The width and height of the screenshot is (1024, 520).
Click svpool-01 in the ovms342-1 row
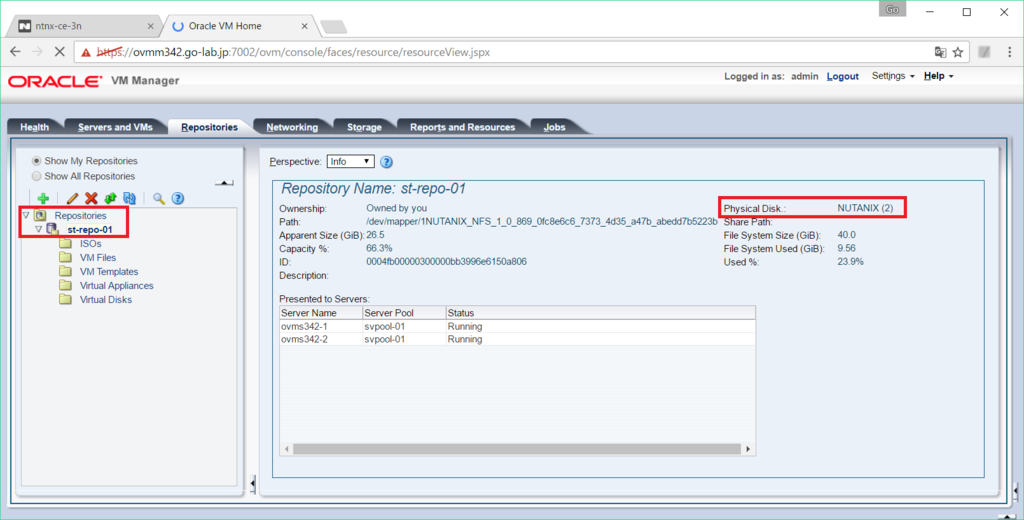pos(385,327)
